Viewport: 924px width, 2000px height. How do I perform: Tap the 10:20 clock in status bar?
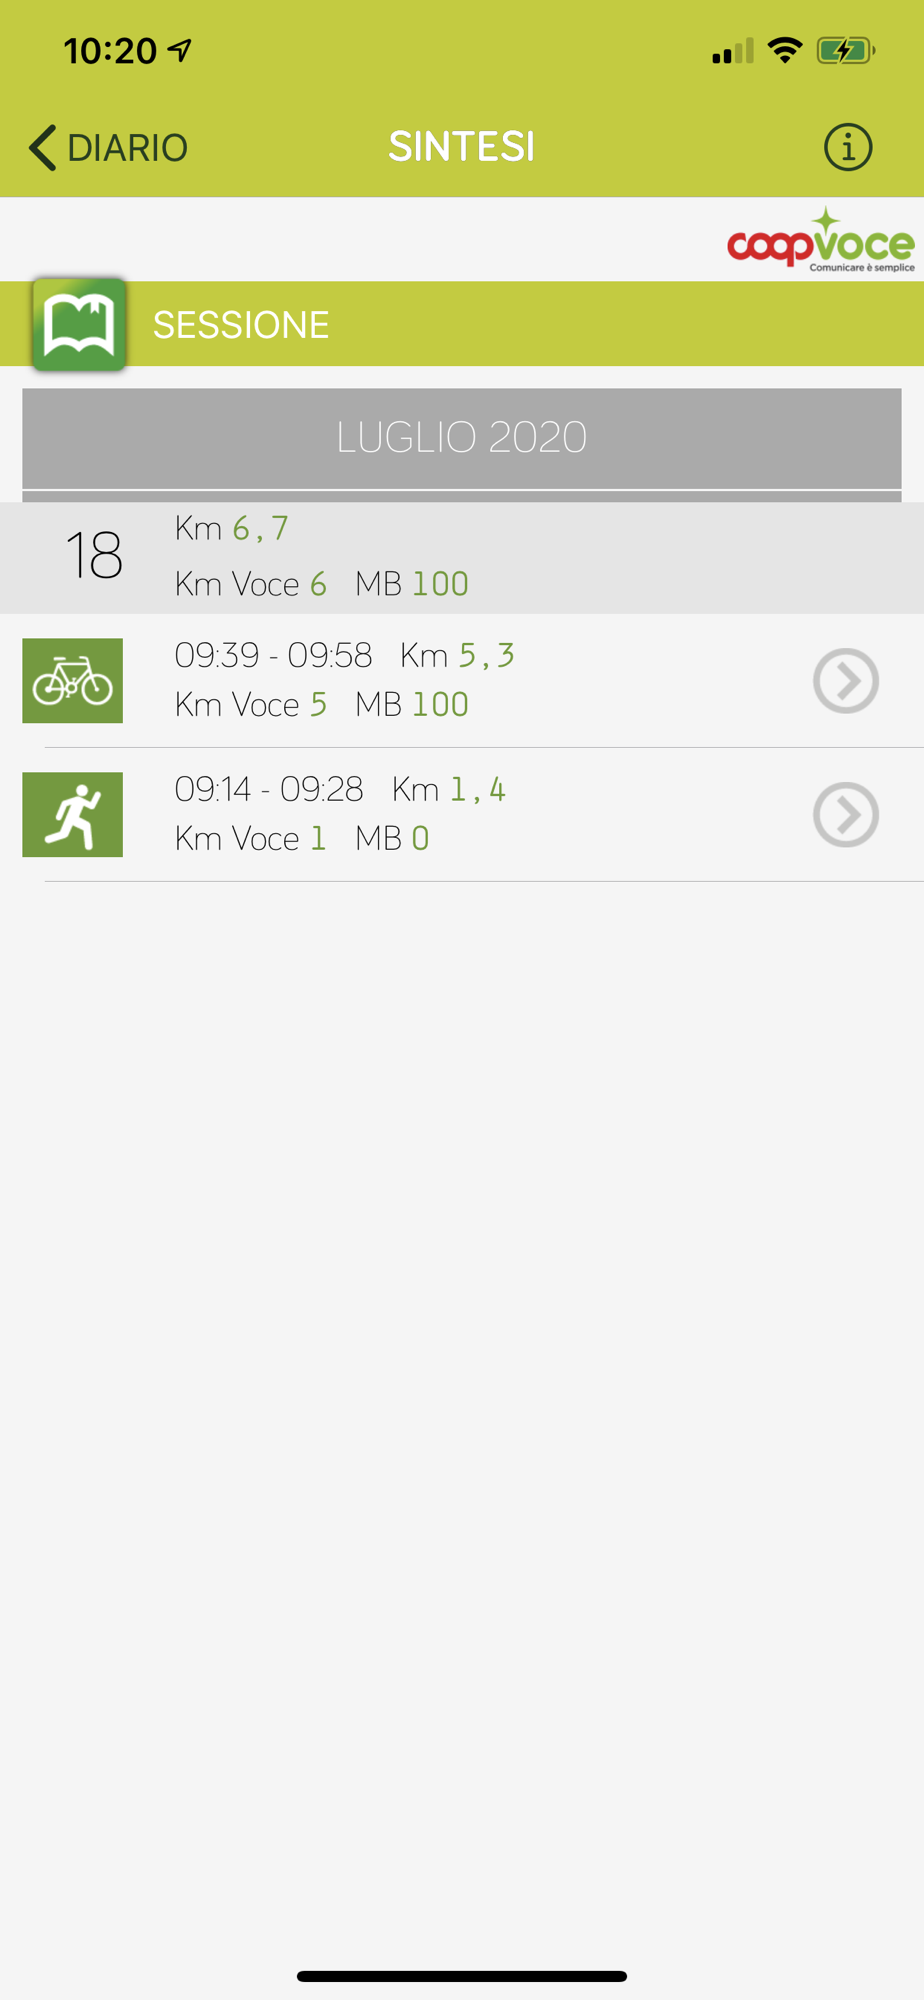(110, 50)
